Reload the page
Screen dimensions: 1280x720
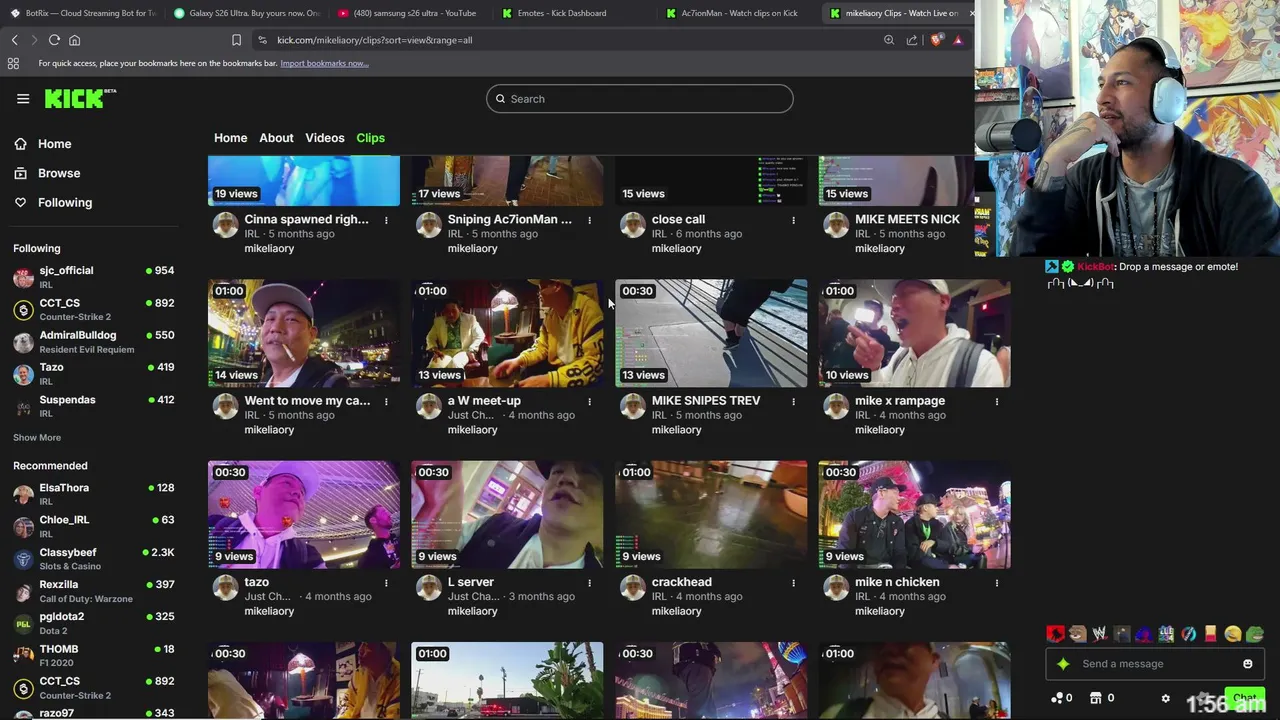coord(54,40)
